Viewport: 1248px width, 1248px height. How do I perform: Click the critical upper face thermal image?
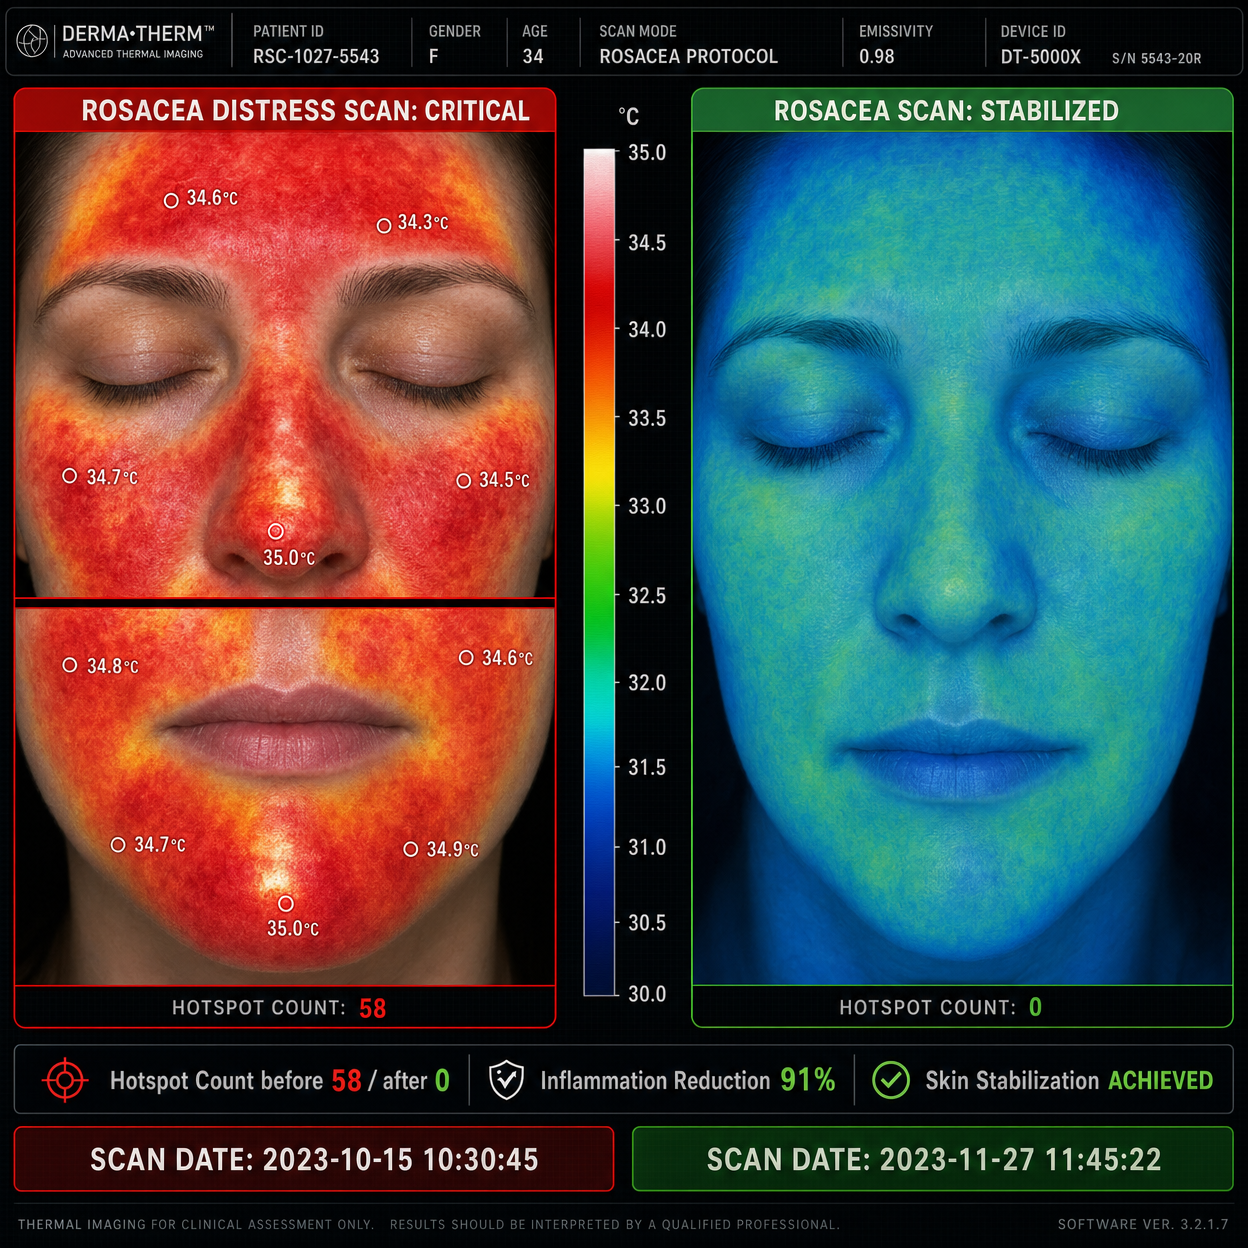285,365
